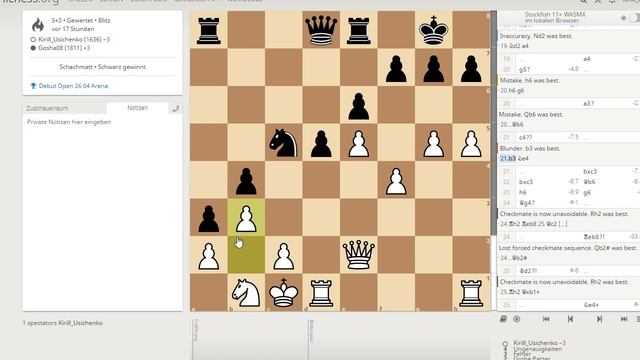Viewport: 640px width, 360px height.
Task: Select move Bd2?! in move list
Action: tap(528, 271)
